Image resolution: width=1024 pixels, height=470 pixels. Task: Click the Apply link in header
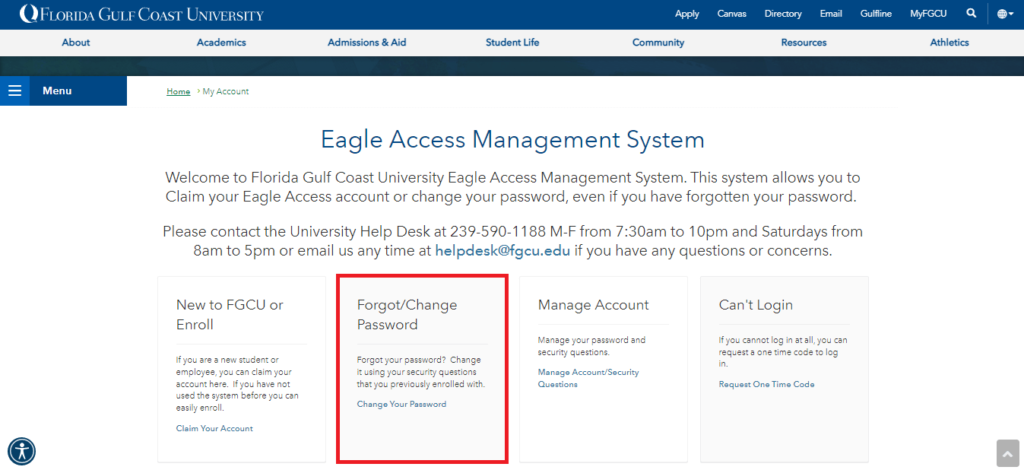click(x=687, y=14)
